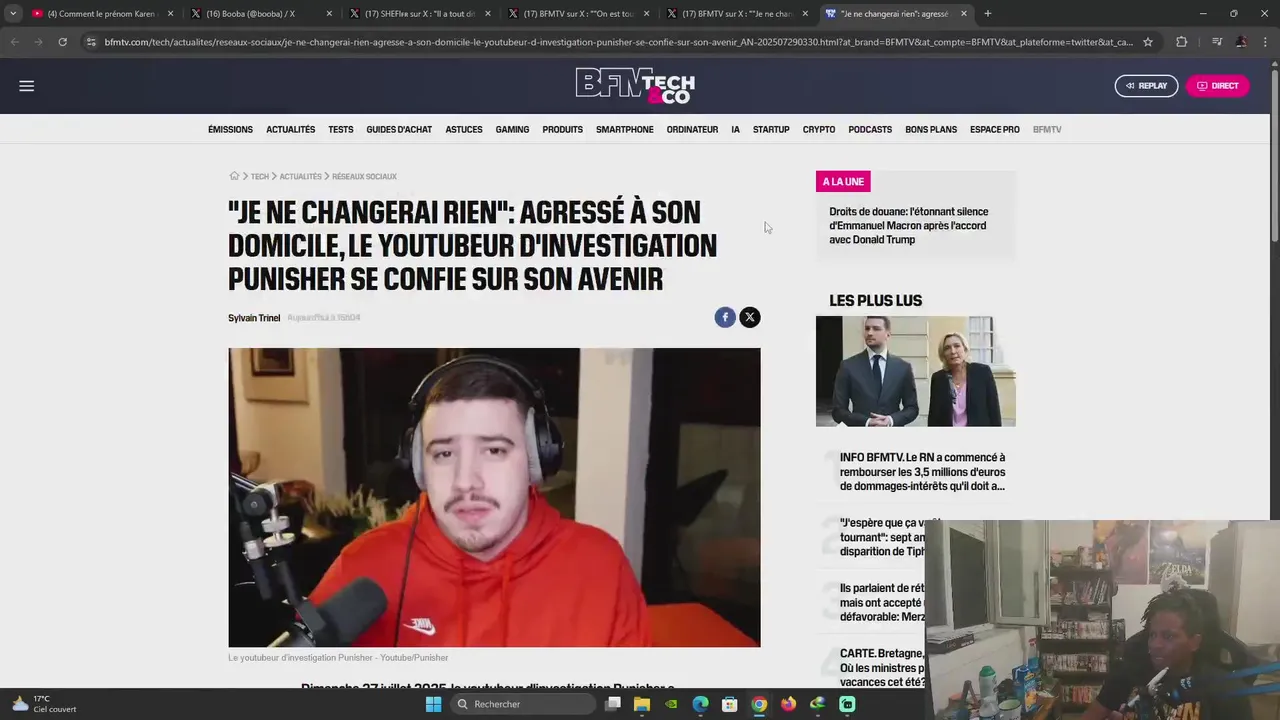
Task: Open STARTUP section
Action: [771, 130]
